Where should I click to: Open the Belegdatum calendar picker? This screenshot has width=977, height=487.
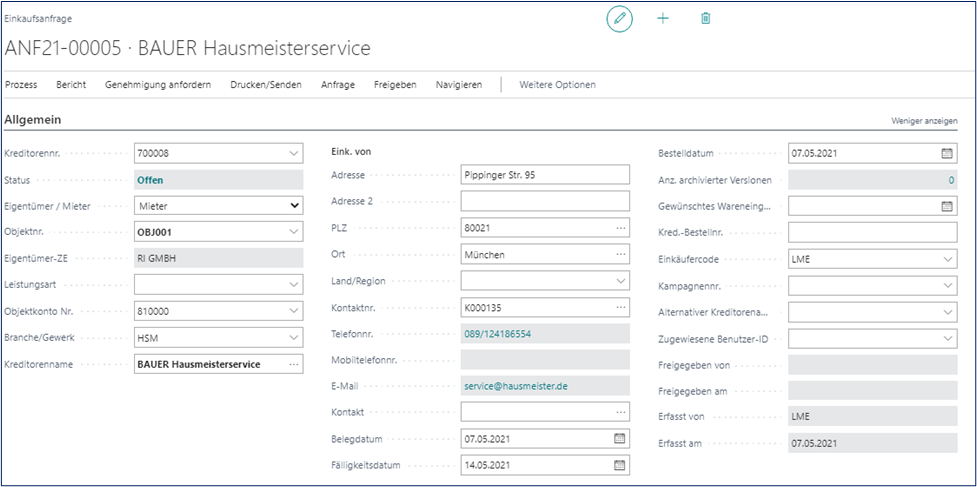(x=619, y=439)
